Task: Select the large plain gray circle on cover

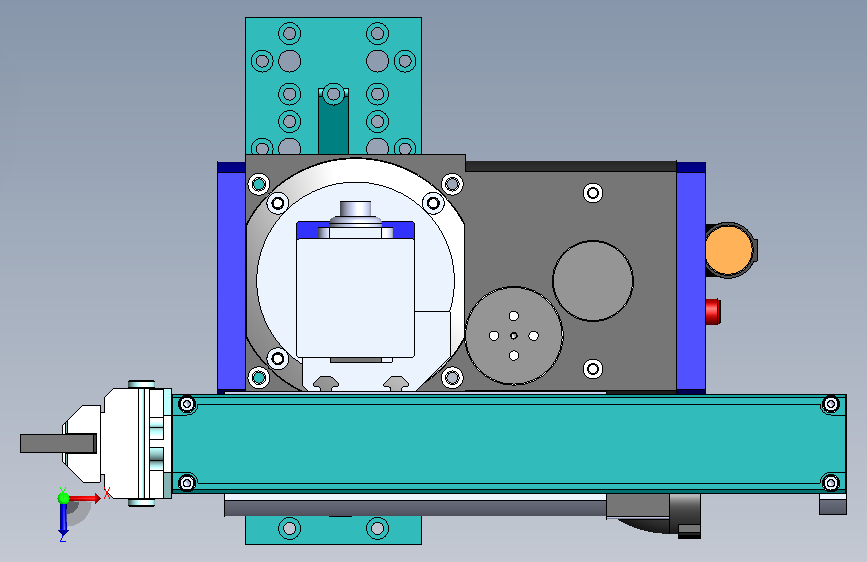Action: (x=593, y=281)
